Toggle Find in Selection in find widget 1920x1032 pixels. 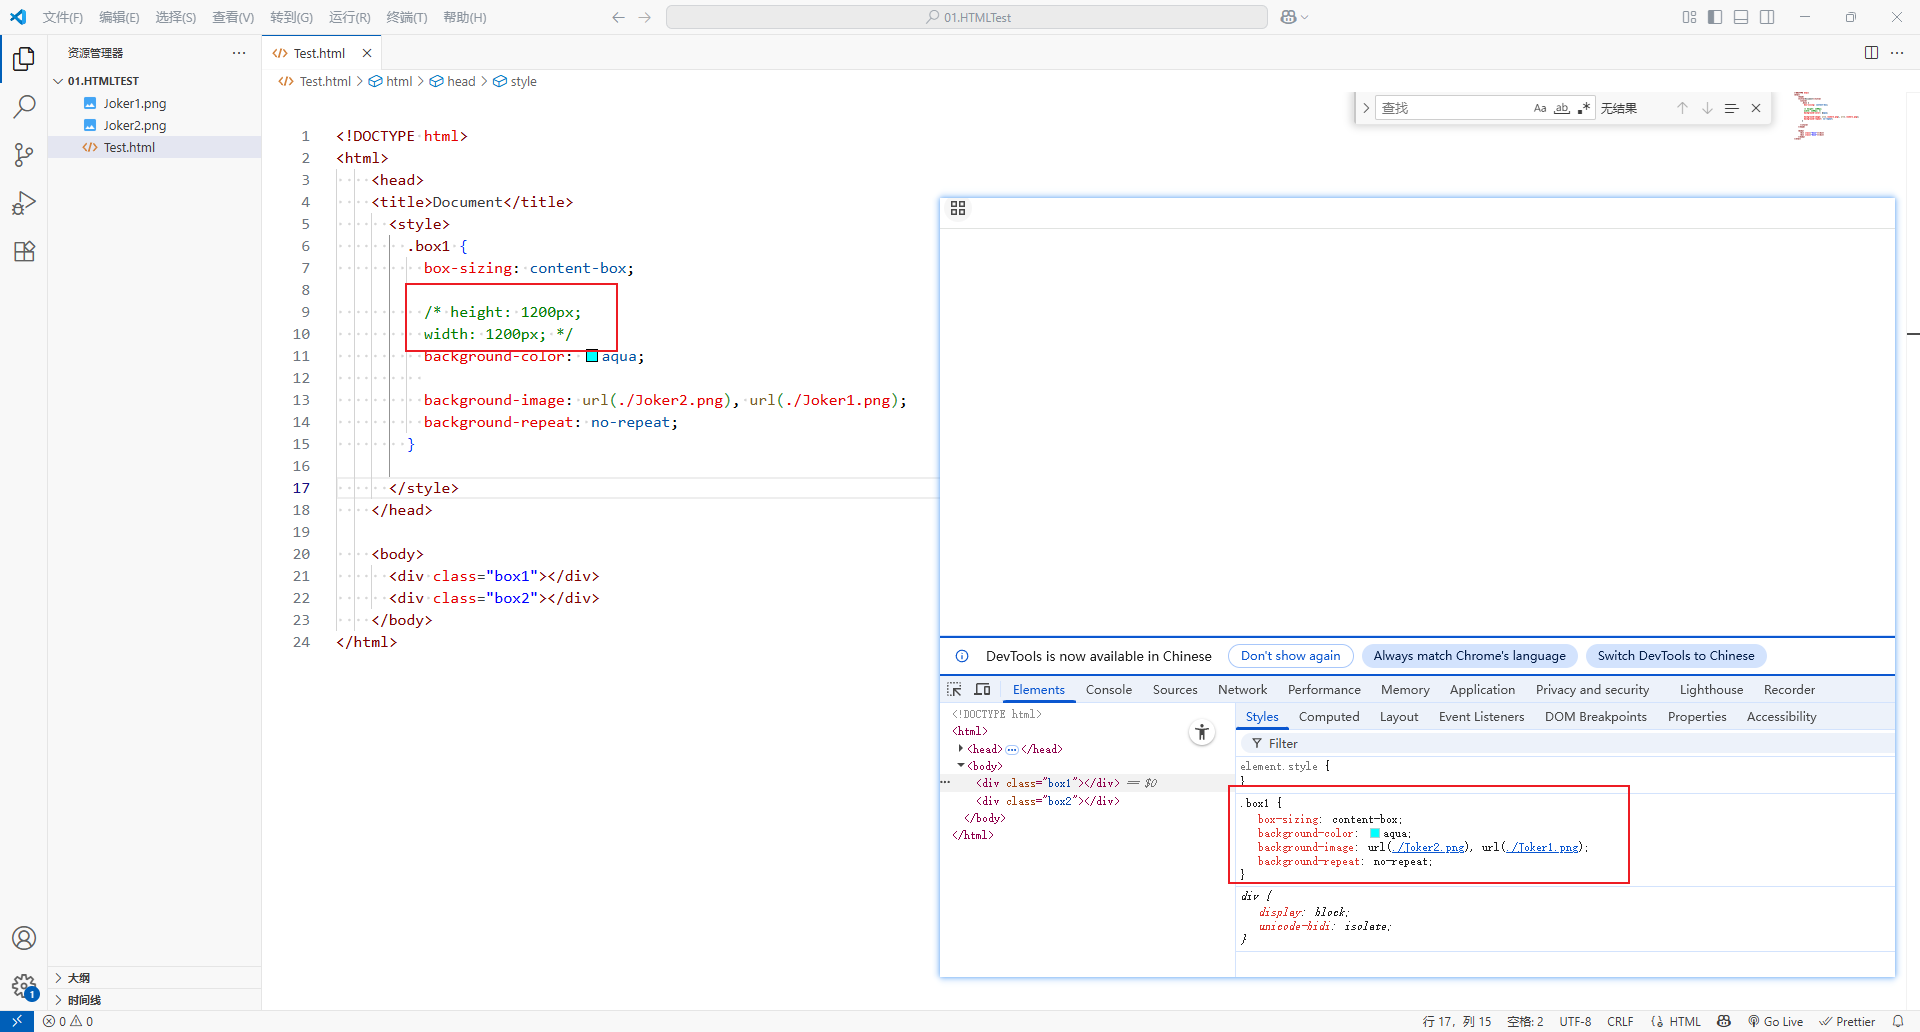[x=1731, y=108]
